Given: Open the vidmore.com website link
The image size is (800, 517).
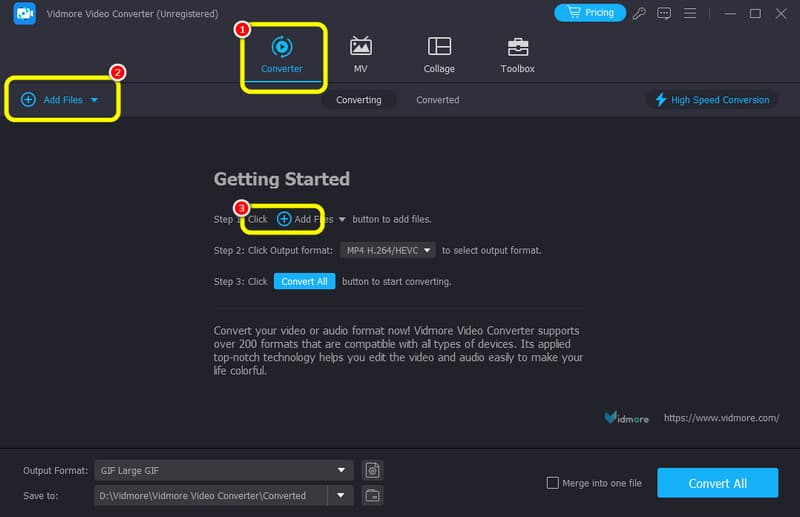Looking at the screenshot, I should pos(721,418).
